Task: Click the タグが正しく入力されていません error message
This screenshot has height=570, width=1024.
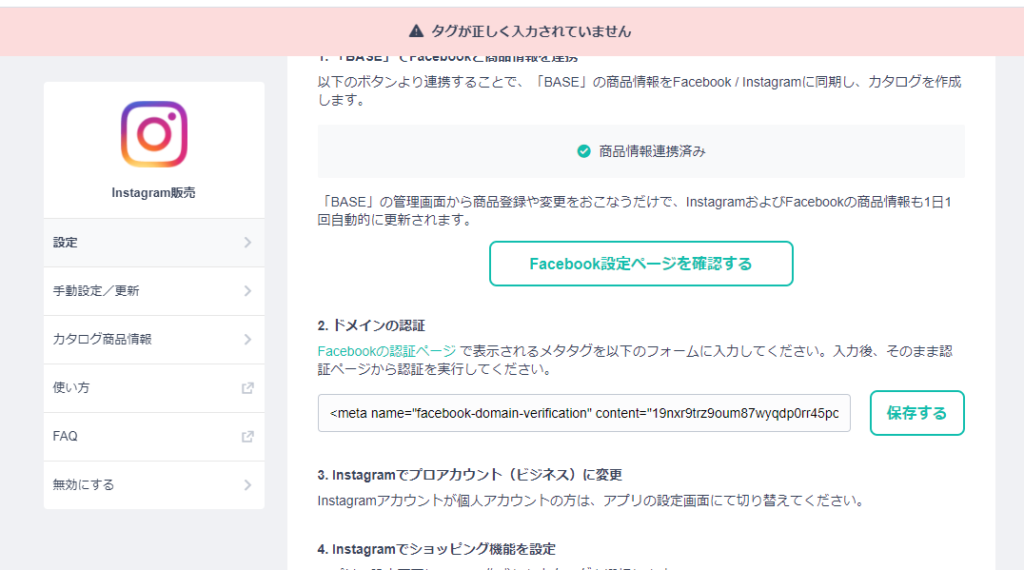Action: click(x=531, y=31)
